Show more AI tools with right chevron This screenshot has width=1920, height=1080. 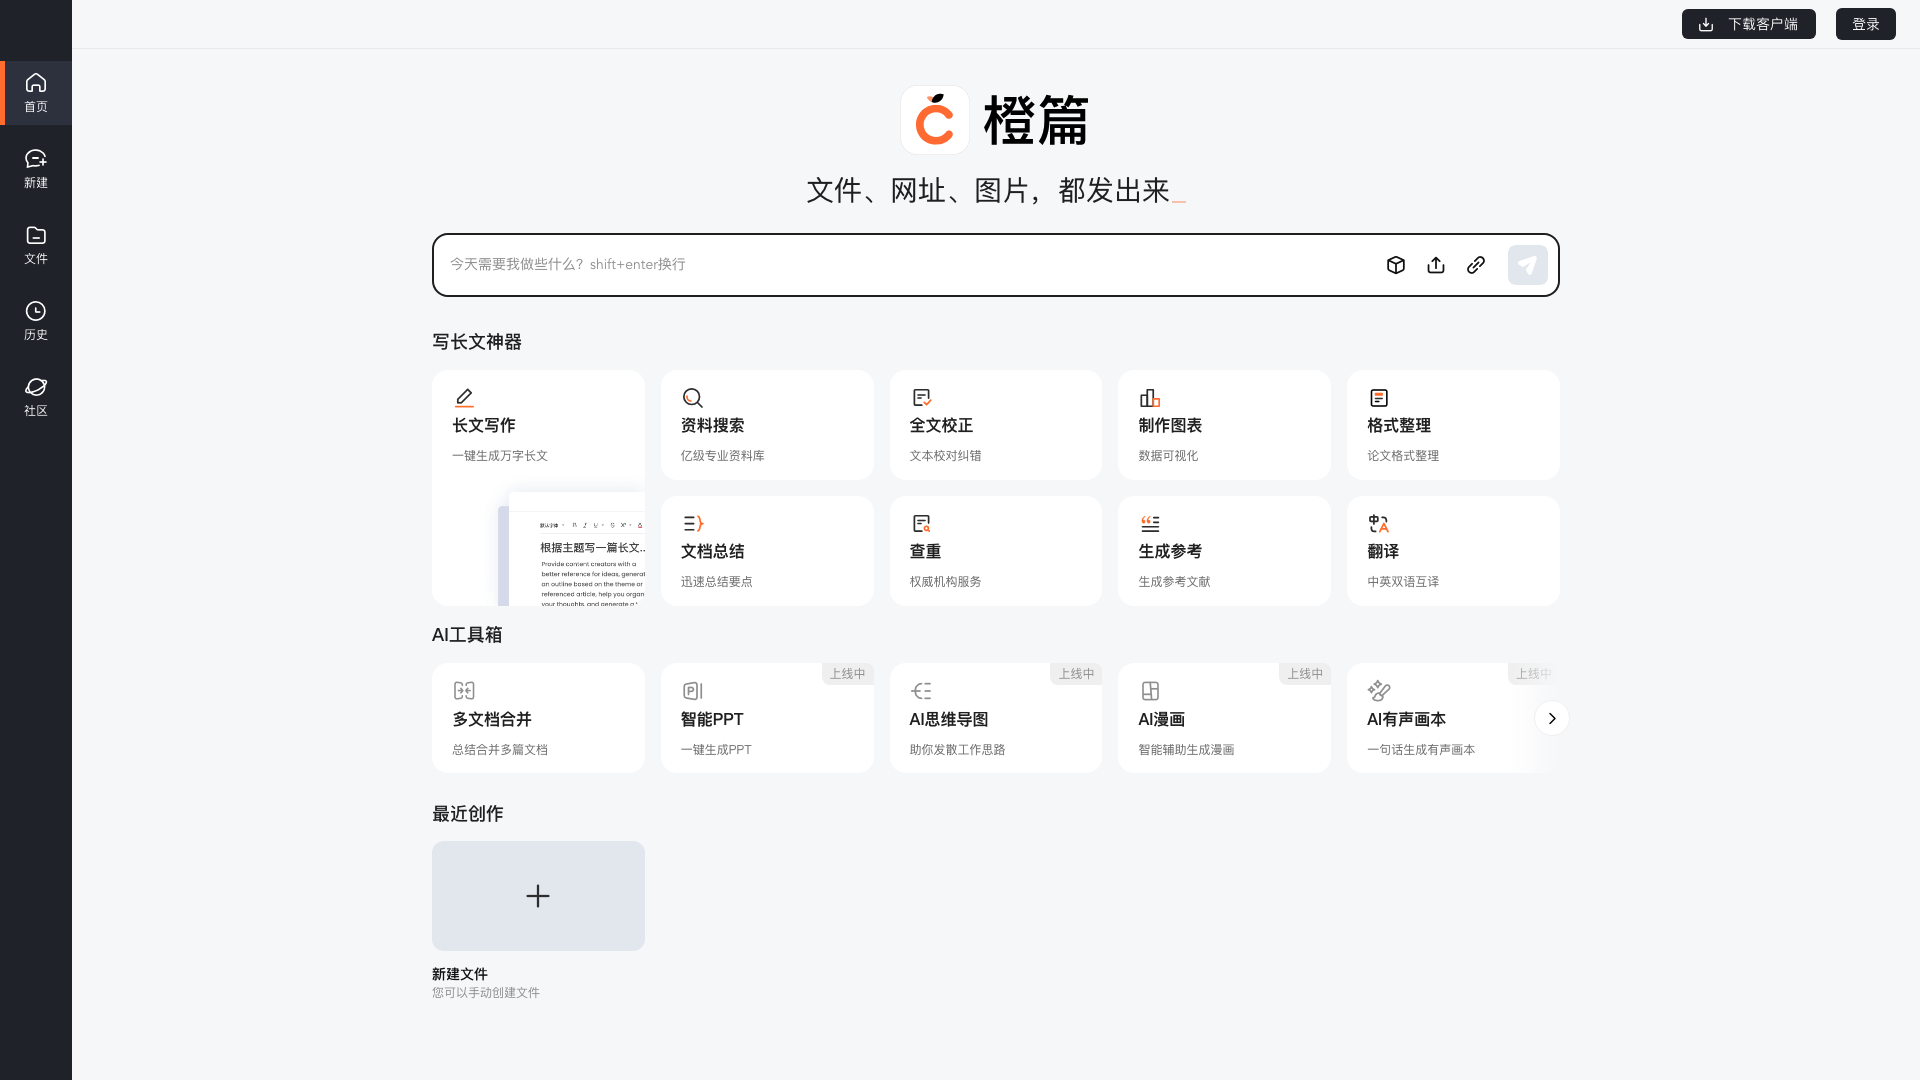(1552, 719)
